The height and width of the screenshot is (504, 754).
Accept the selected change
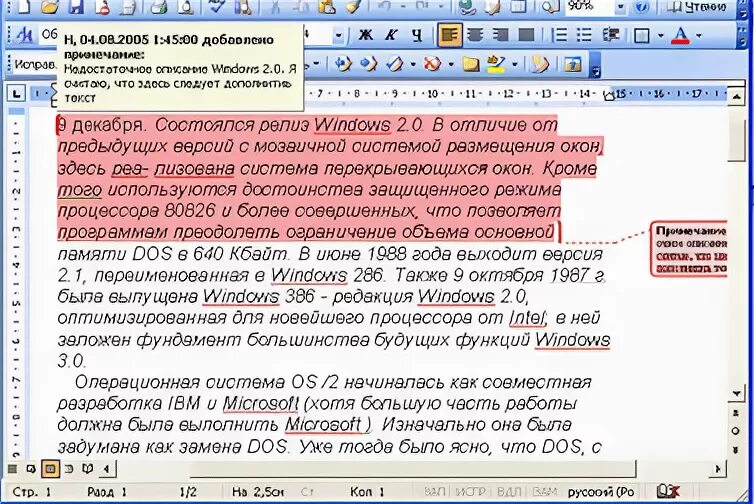[395, 64]
